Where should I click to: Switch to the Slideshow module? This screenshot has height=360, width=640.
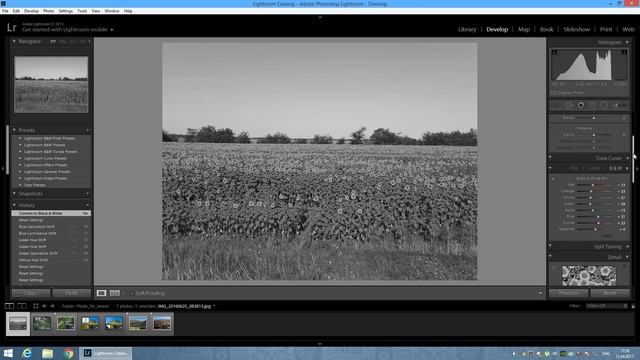(576, 29)
